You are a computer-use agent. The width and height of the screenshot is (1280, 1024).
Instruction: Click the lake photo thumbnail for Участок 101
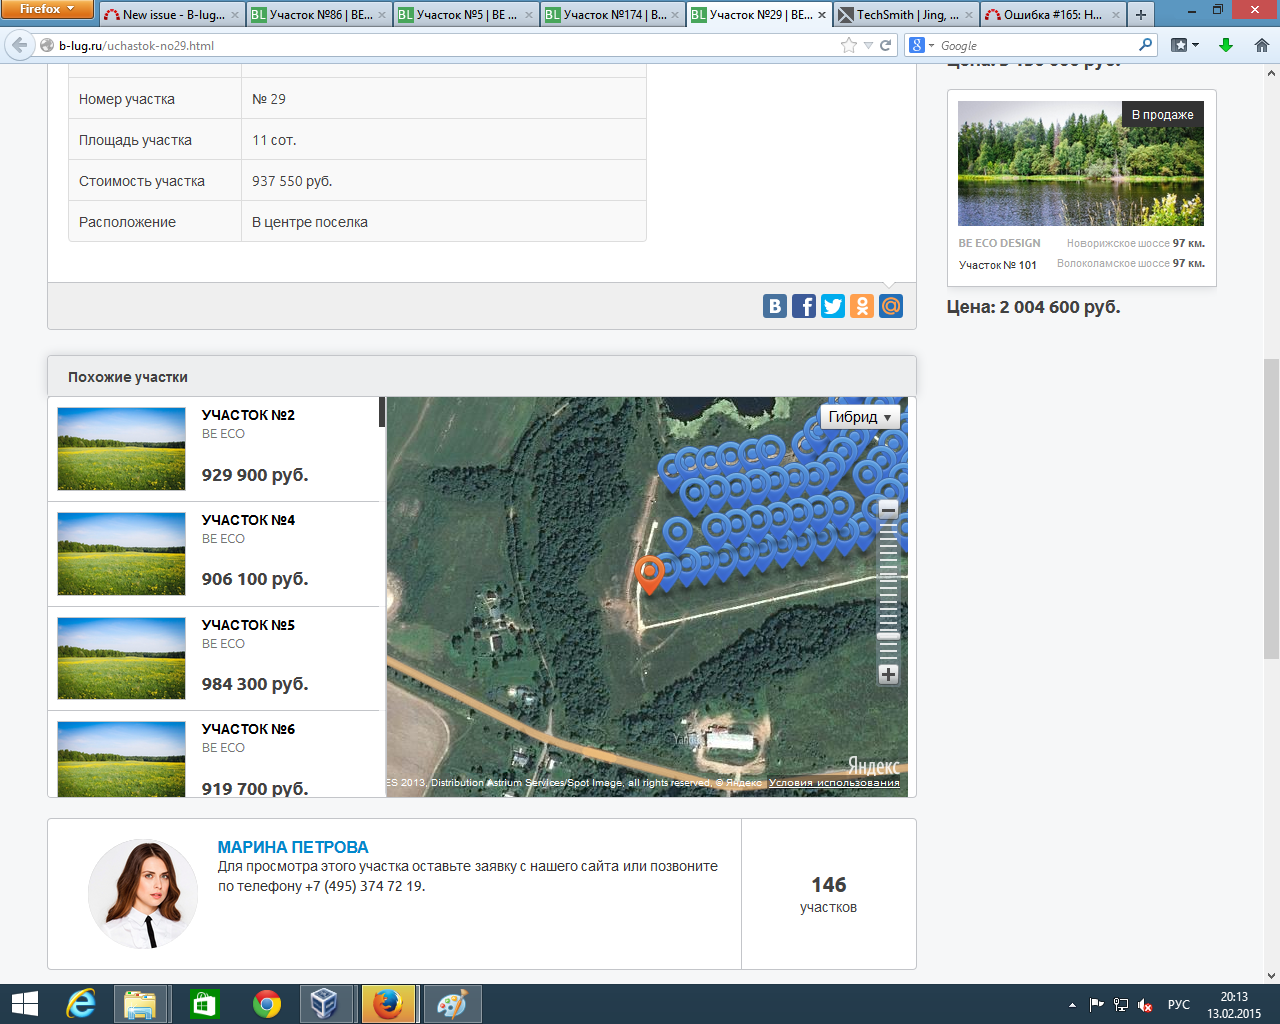[x=1080, y=163]
